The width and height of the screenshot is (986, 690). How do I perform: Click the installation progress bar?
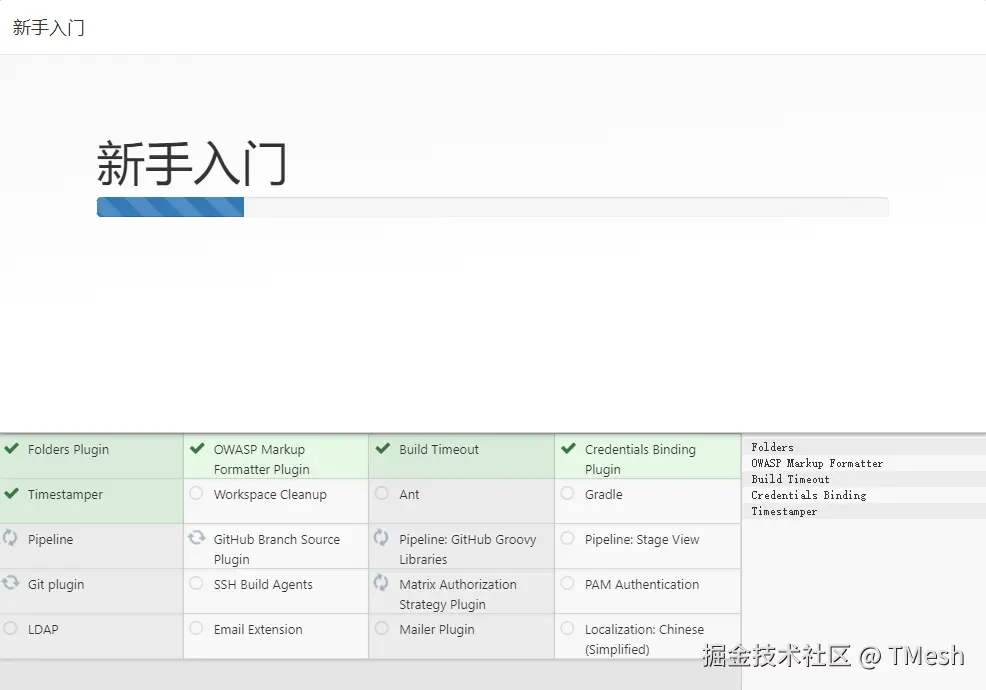[x=493, y=207]
